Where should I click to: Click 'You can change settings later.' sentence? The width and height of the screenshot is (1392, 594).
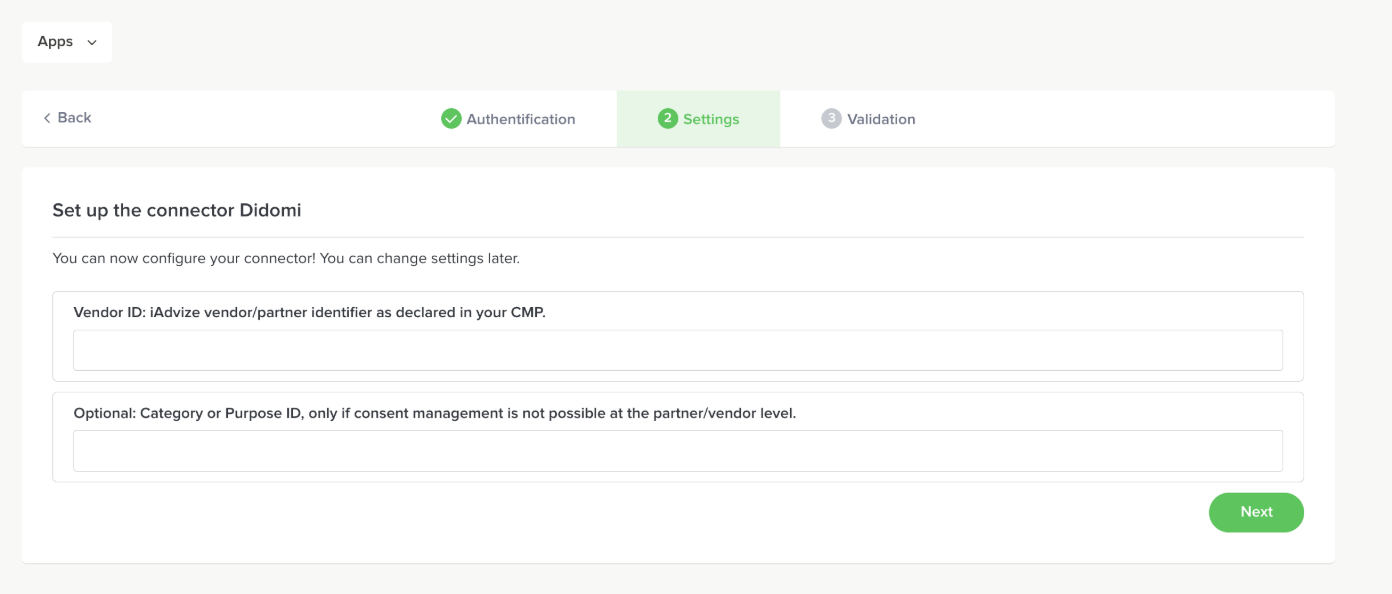tap(419, 258)
